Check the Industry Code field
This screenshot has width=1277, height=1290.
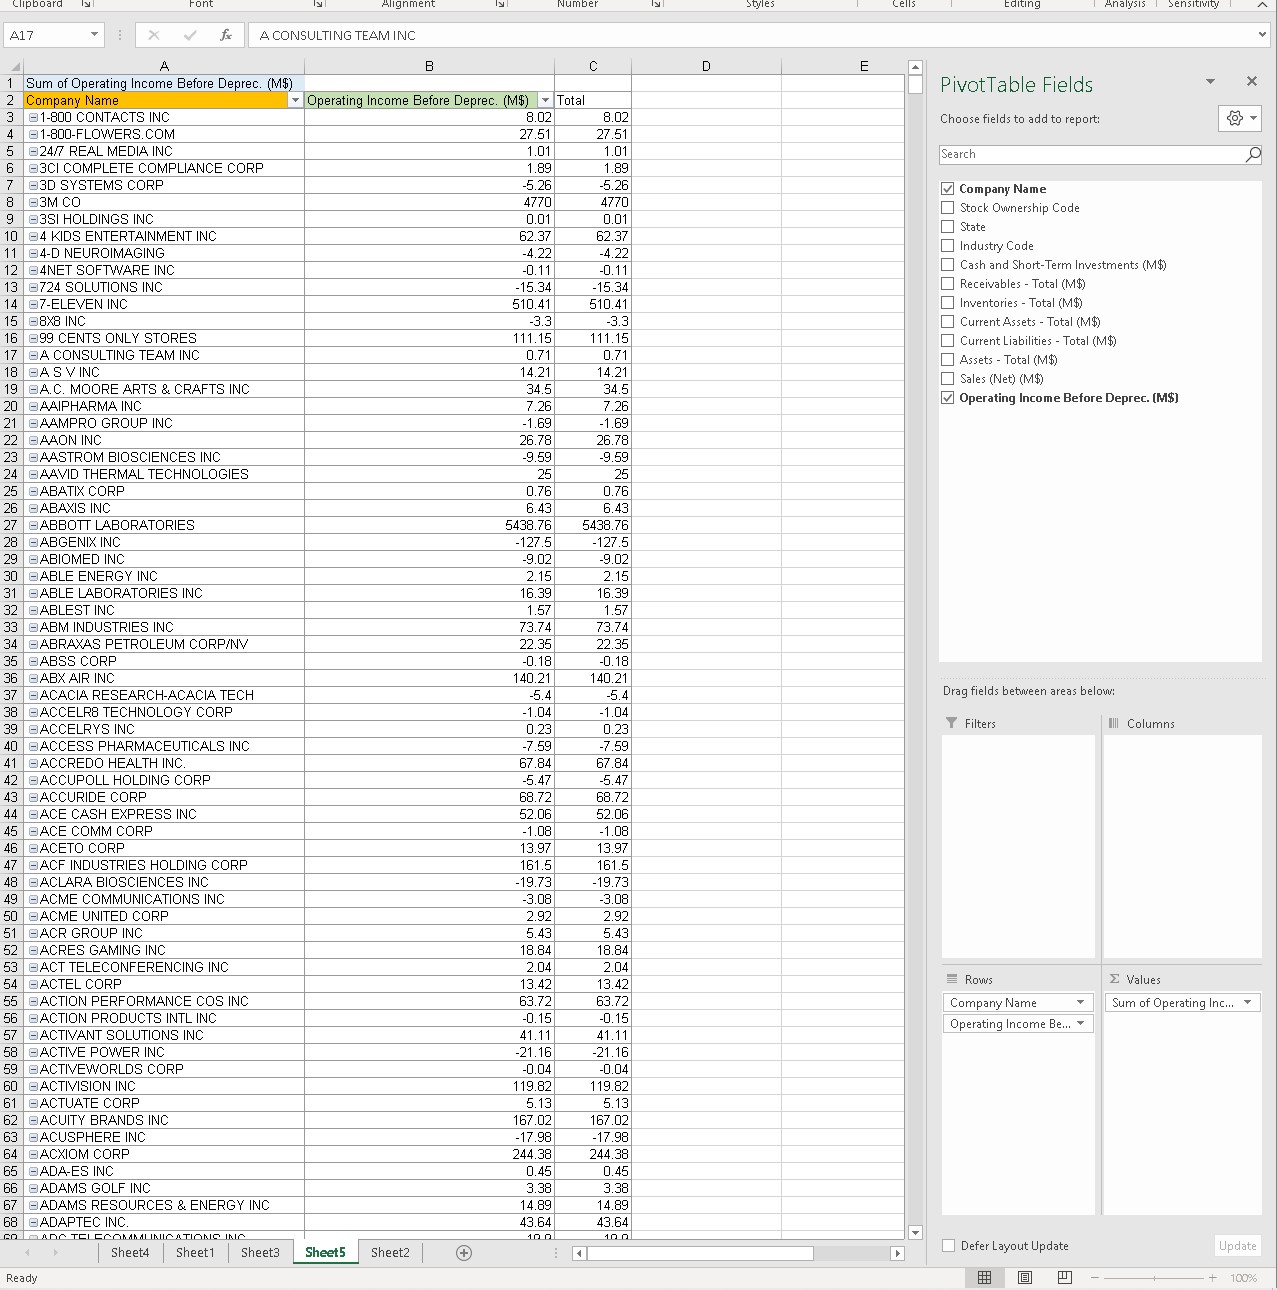point(948,246)
